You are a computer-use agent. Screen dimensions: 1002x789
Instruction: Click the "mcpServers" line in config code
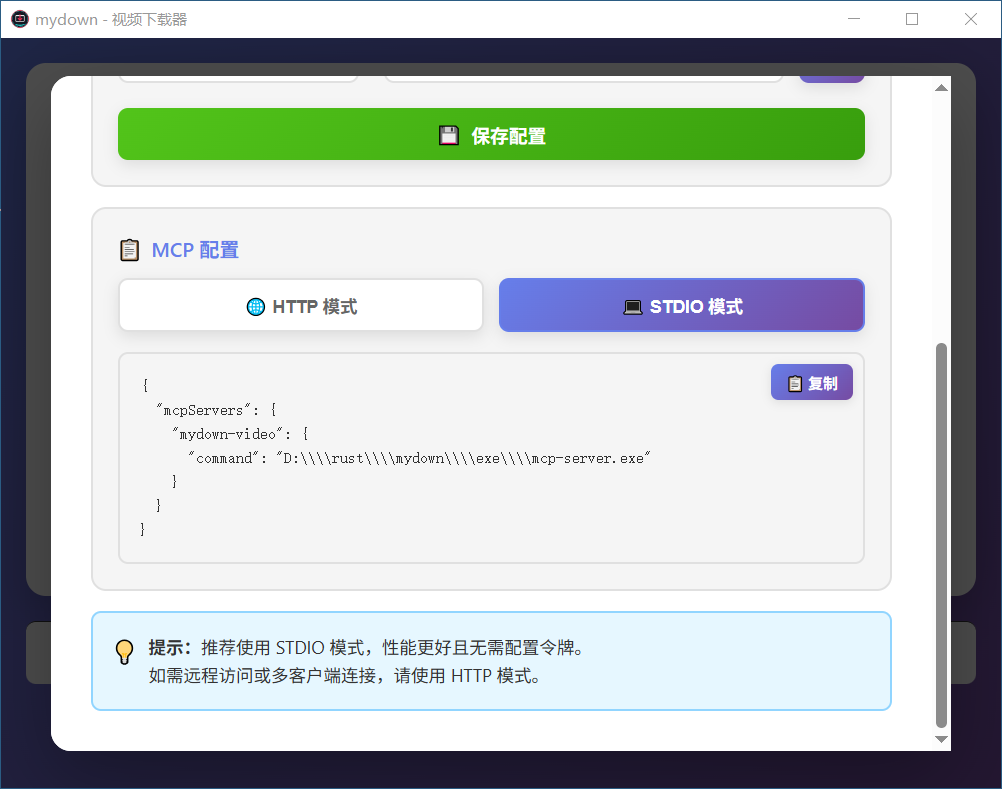point(216,410)
